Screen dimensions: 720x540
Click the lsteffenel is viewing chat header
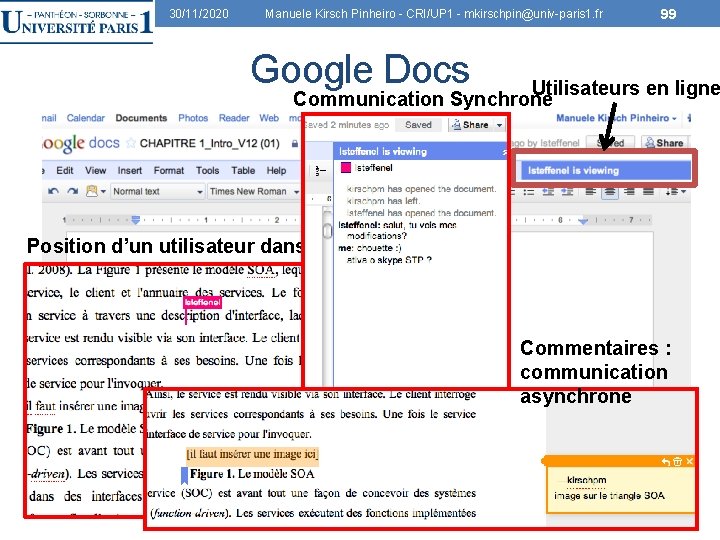tap(419, 152)
